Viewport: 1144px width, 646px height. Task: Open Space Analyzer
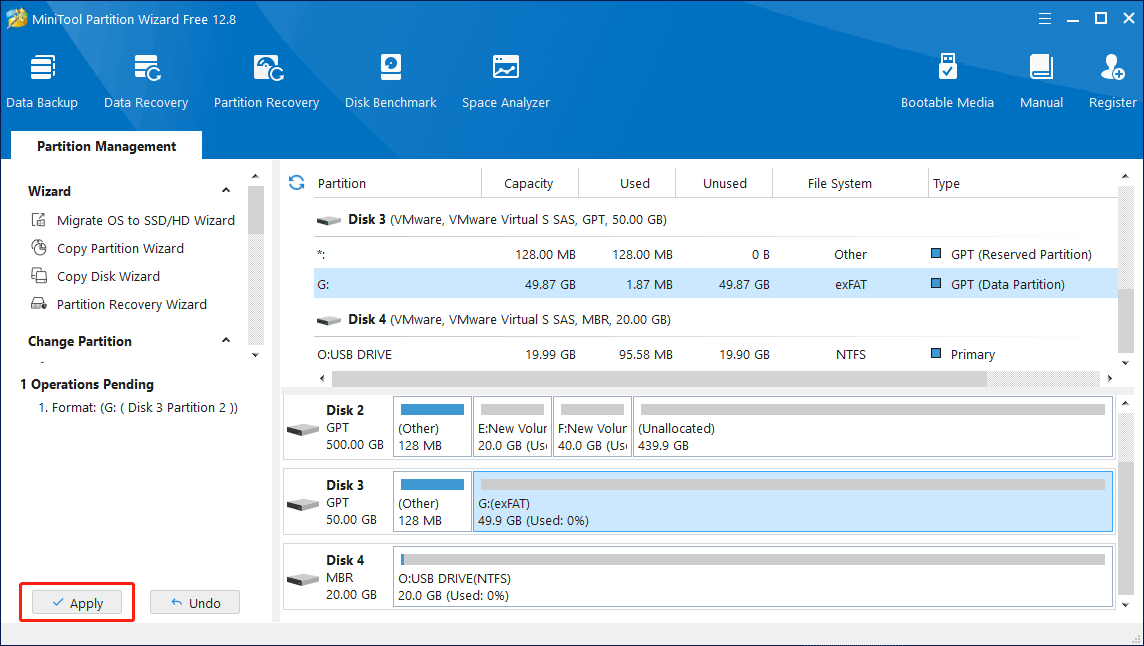pyautogui.click(x=506, y=81)
